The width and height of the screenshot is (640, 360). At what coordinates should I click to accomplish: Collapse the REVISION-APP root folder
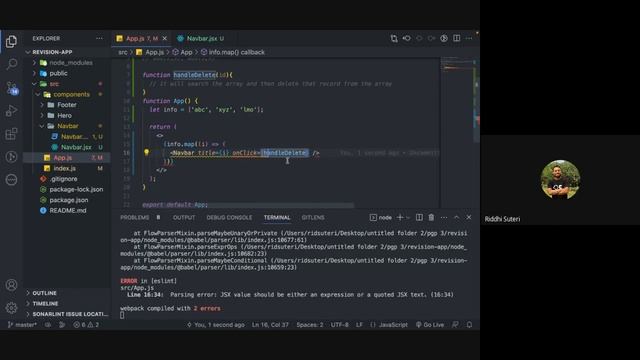coord(66,52)
